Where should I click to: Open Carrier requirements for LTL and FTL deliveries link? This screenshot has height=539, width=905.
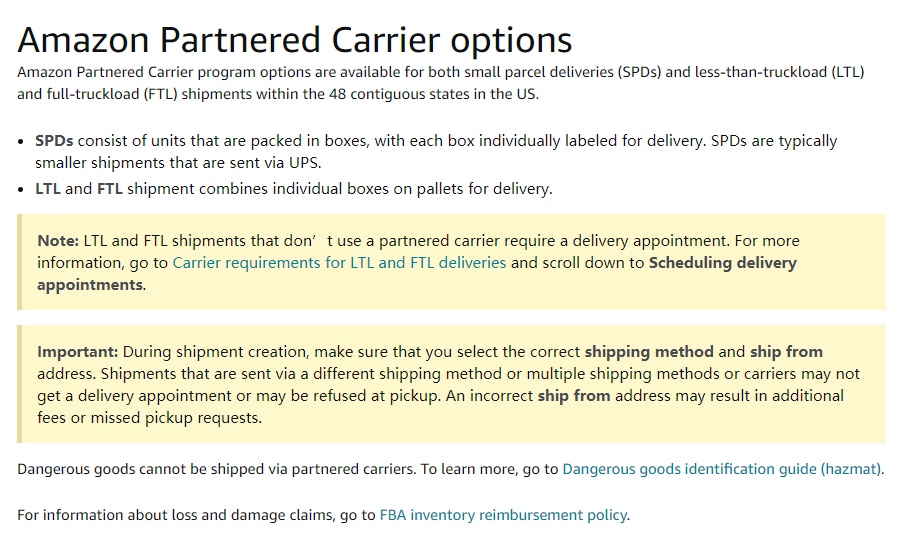click(339, 263)
